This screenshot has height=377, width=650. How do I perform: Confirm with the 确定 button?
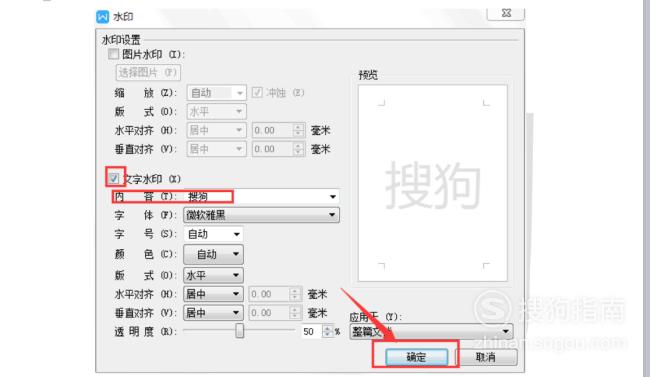pos(417,357)
